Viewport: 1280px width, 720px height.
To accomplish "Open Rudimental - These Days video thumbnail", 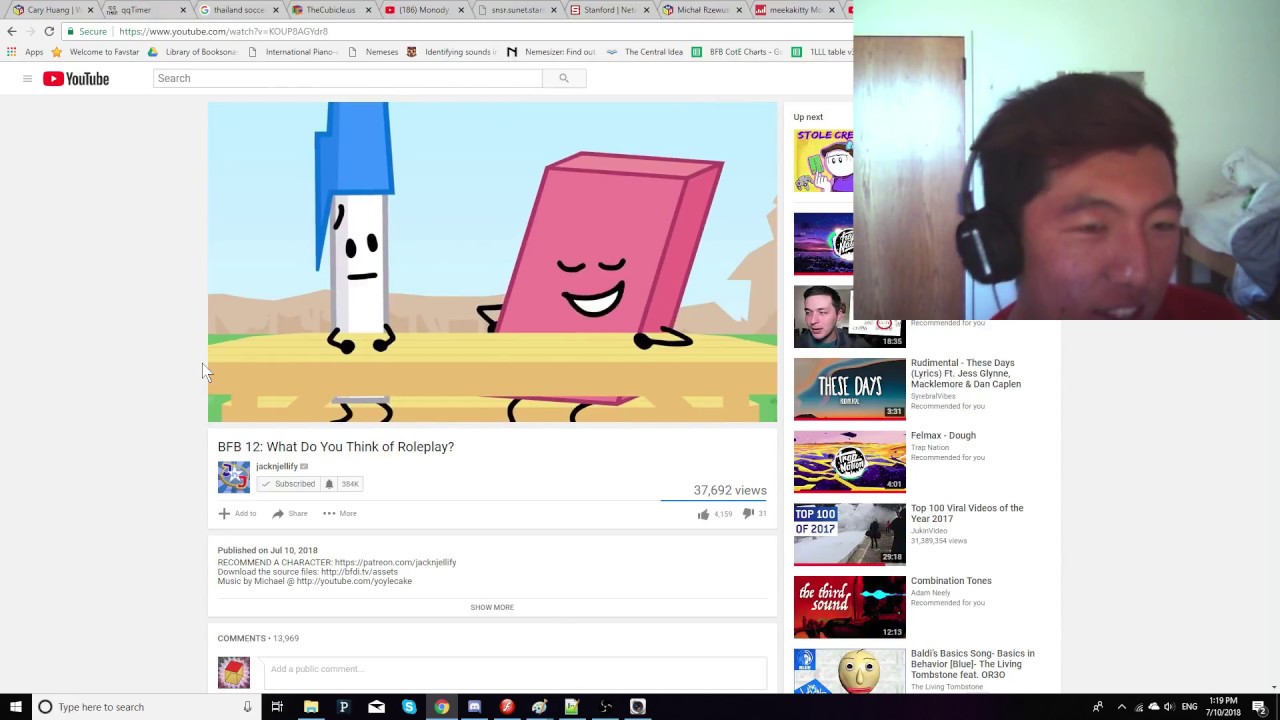I will [850, 389].
